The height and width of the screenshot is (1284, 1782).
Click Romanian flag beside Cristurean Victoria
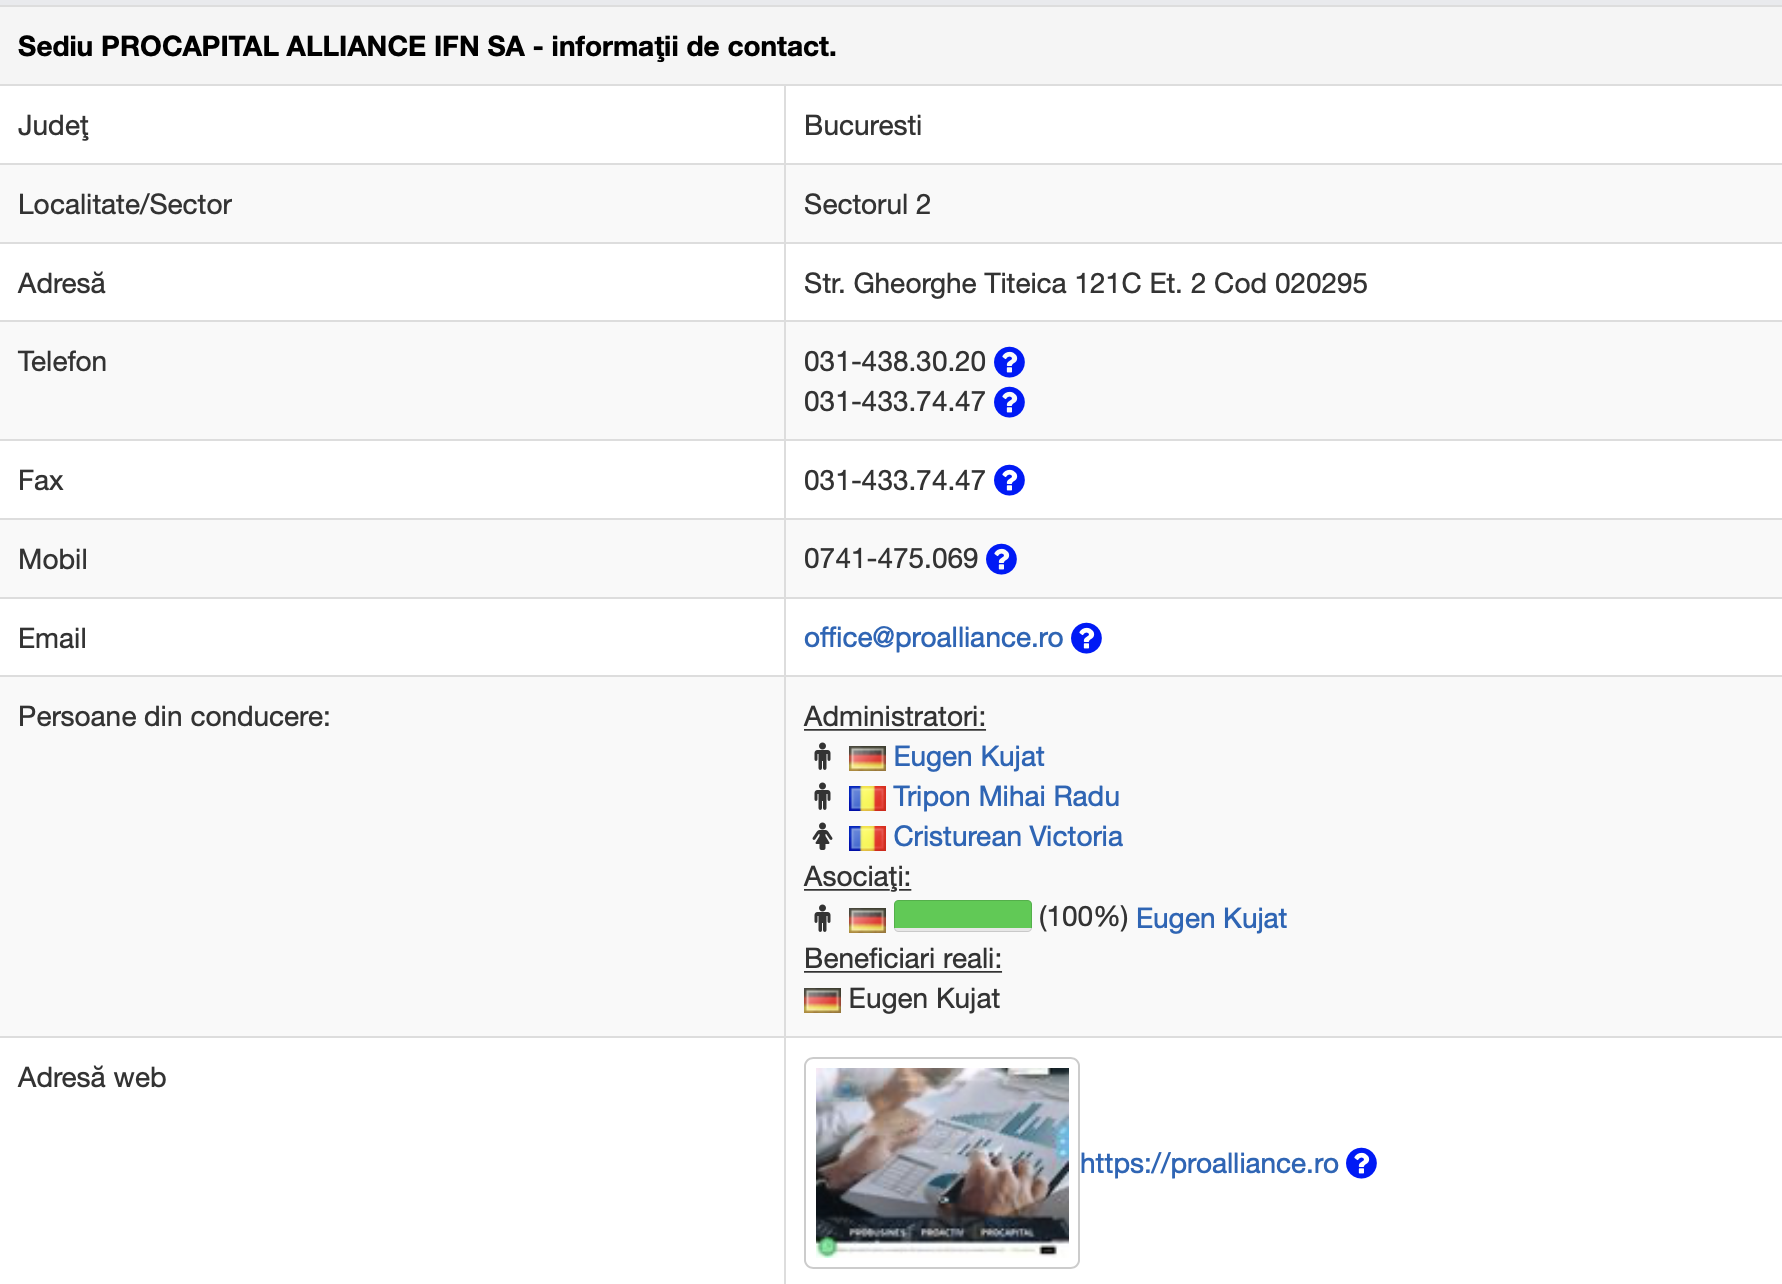tap(867, 838)
